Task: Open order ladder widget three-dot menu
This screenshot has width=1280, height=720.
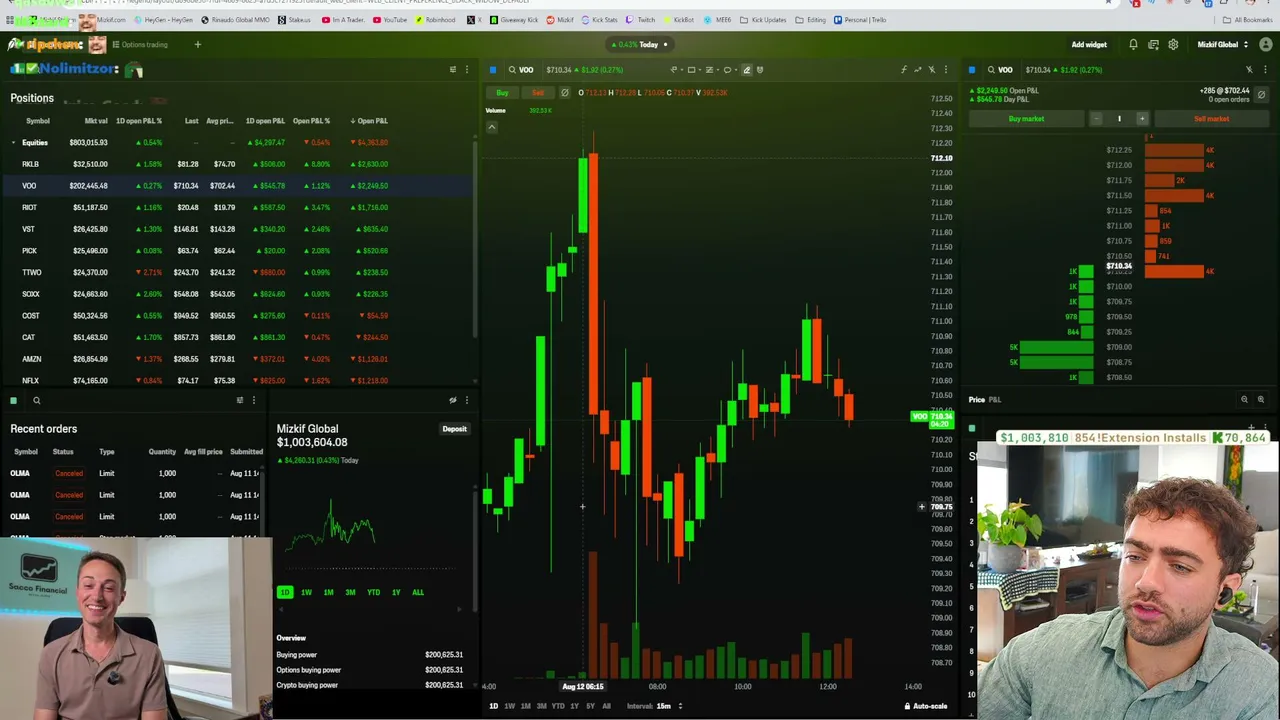Action: (1263, 70)
